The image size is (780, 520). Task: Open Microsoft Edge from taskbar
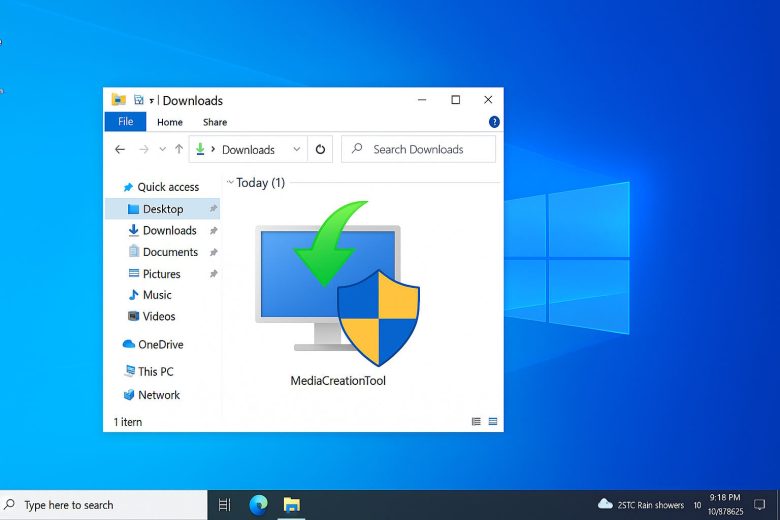click(258, 505)
